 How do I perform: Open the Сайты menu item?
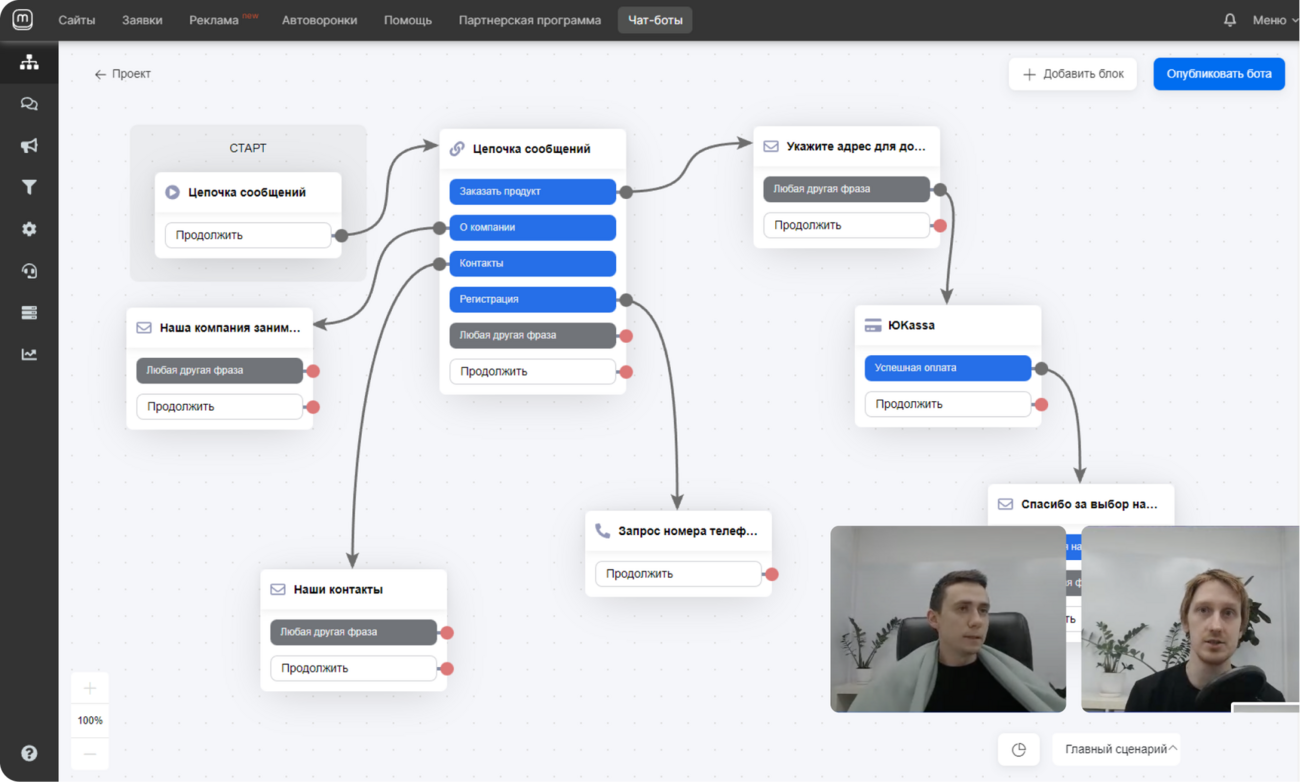[x=77, y=20]
